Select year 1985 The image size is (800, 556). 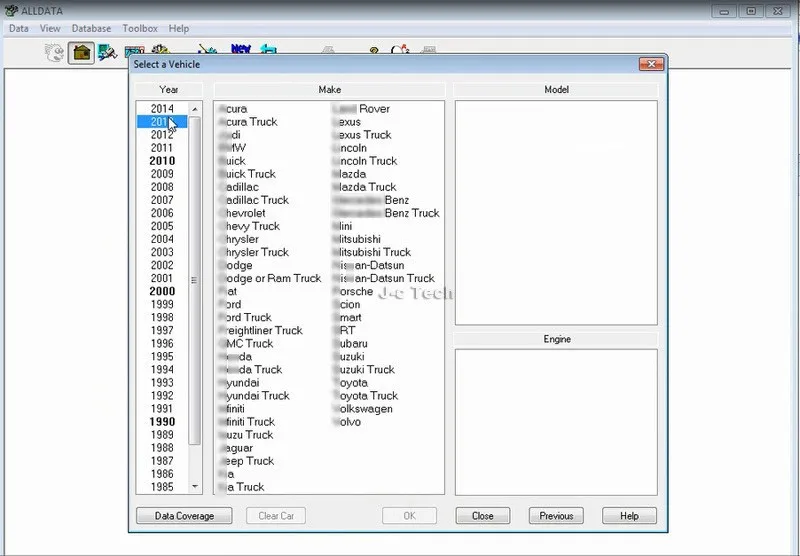(162, 487)
